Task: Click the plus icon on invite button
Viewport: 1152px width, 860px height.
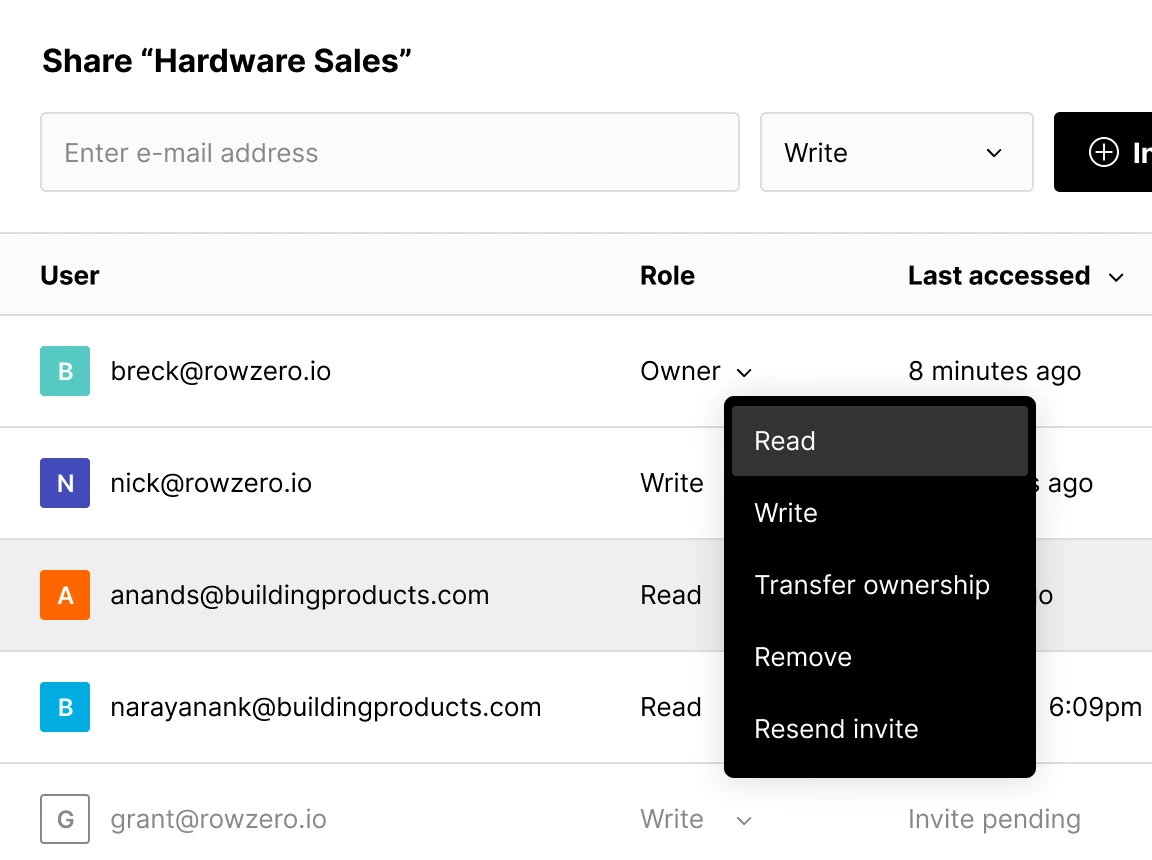Action: pos(1103,152)
